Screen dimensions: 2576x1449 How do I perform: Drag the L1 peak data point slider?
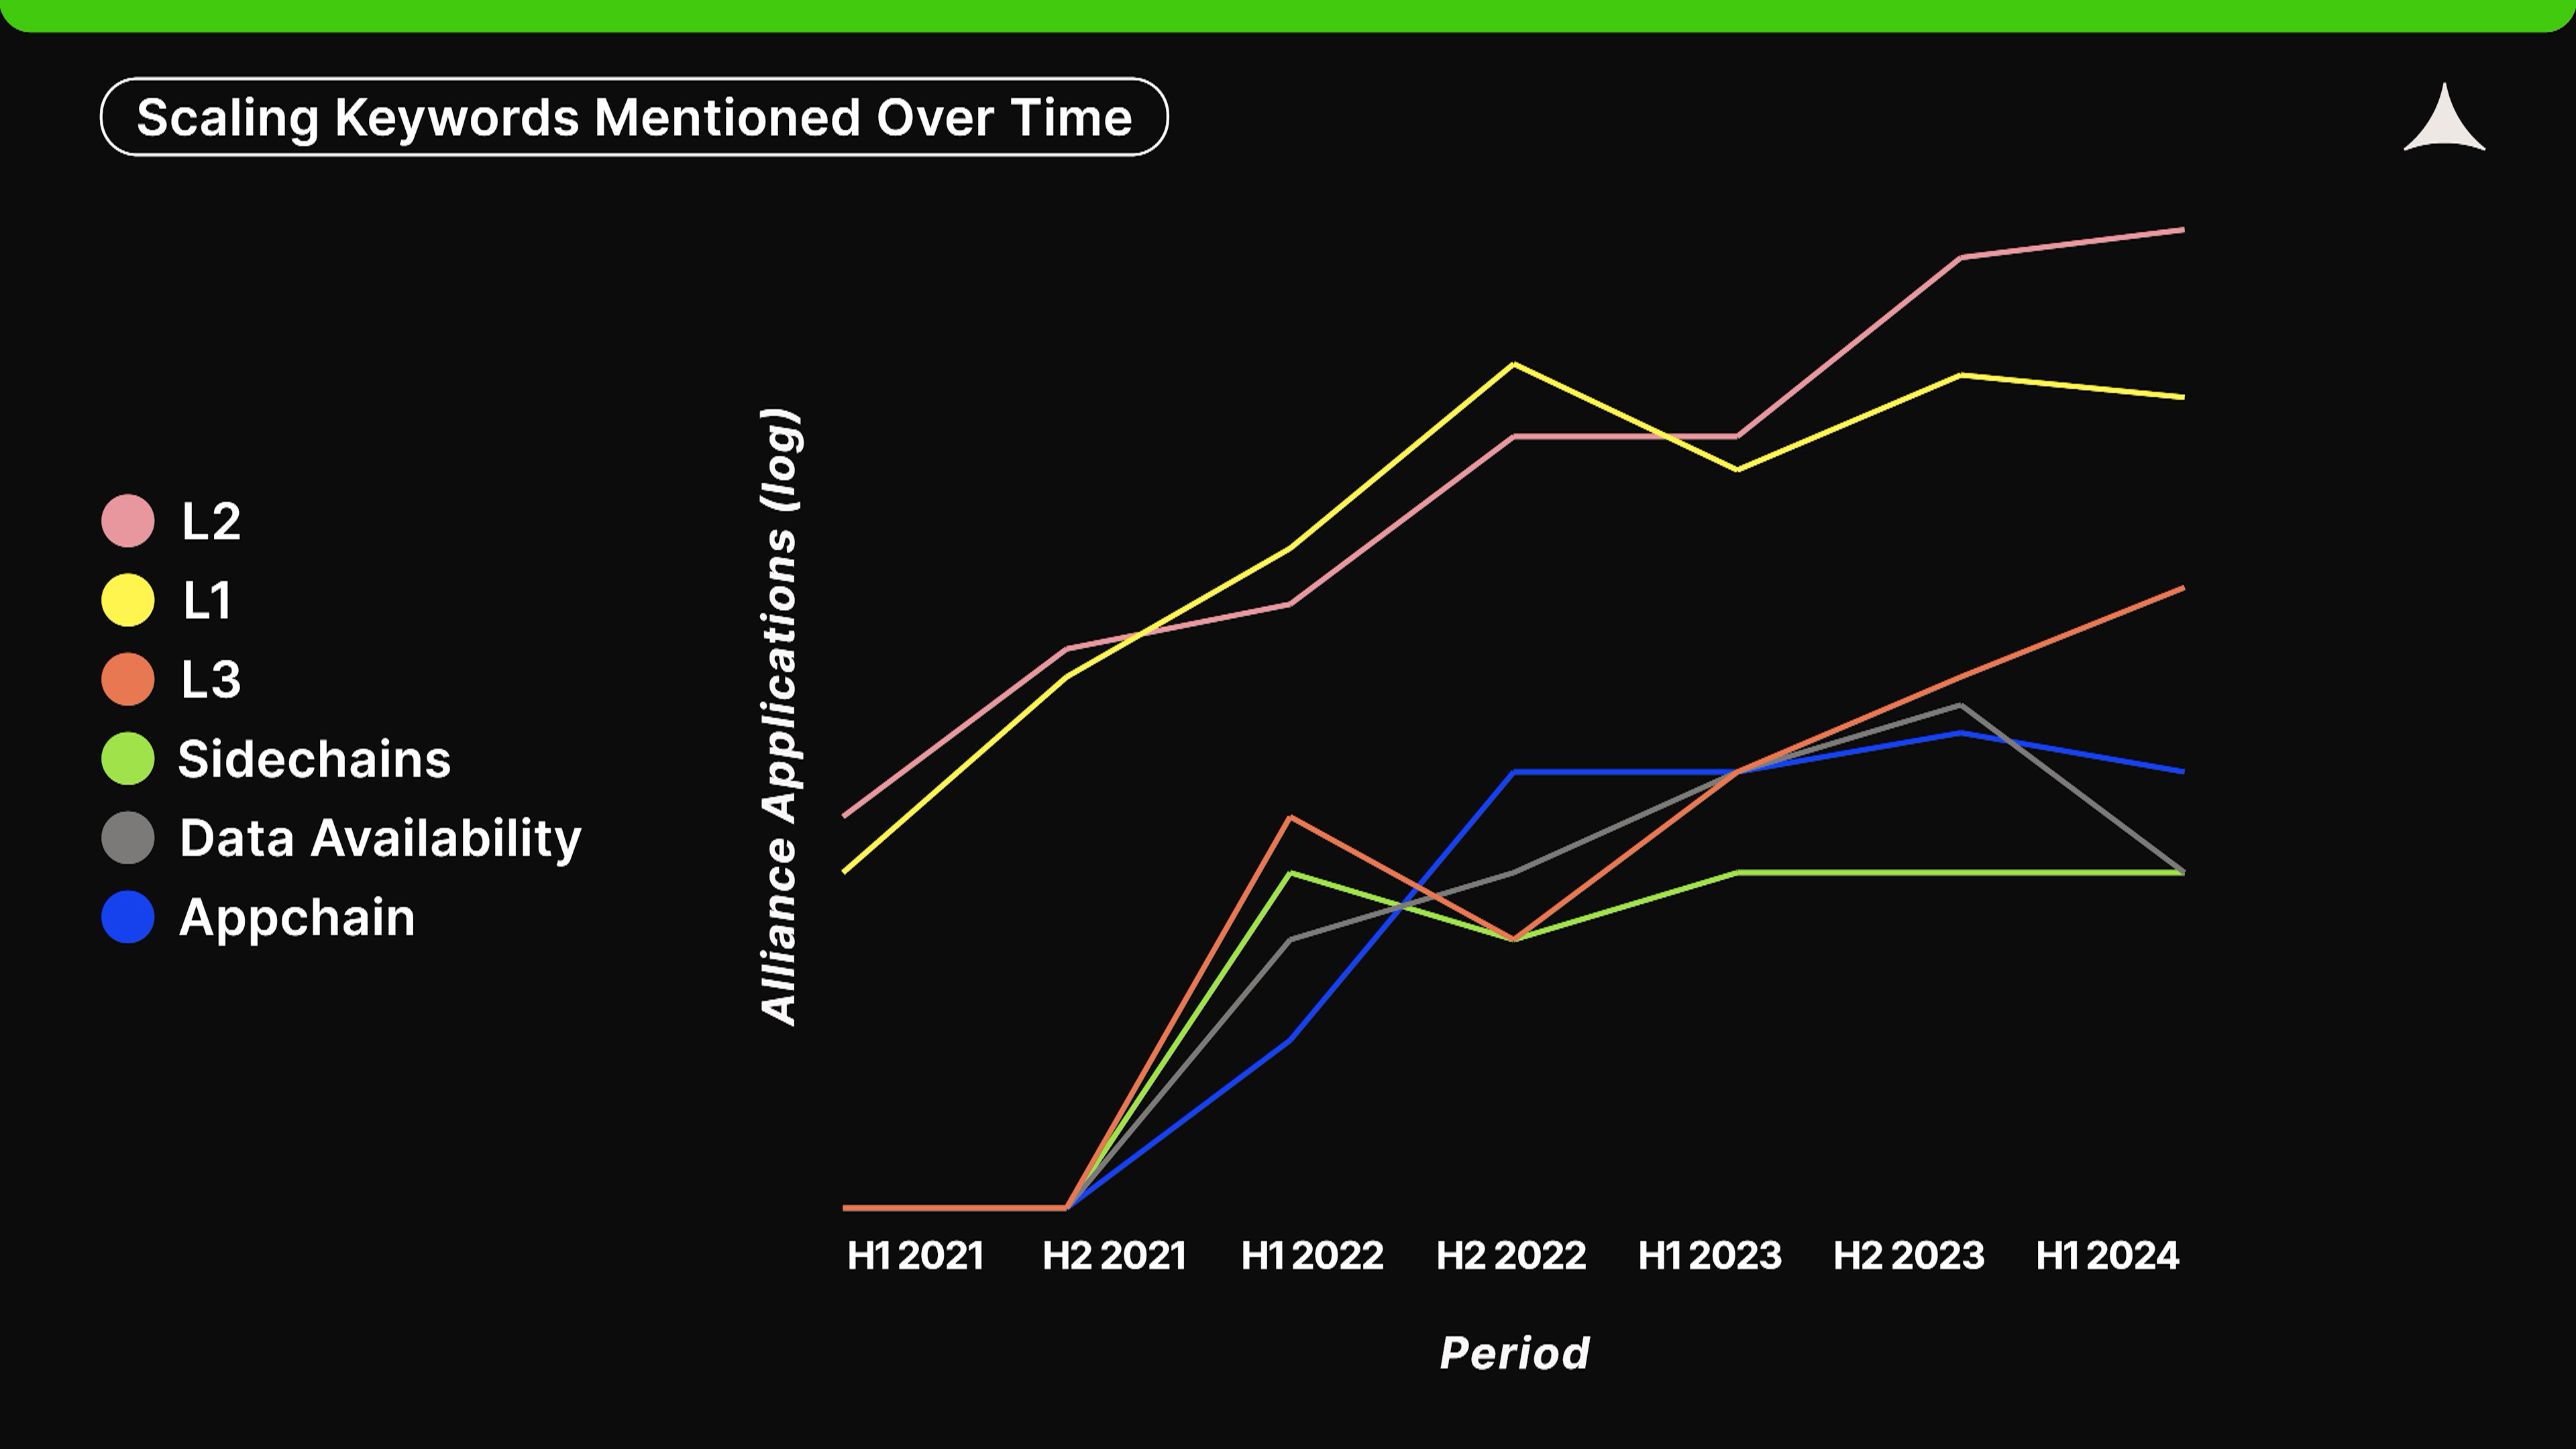click(x=1515, y=366)
